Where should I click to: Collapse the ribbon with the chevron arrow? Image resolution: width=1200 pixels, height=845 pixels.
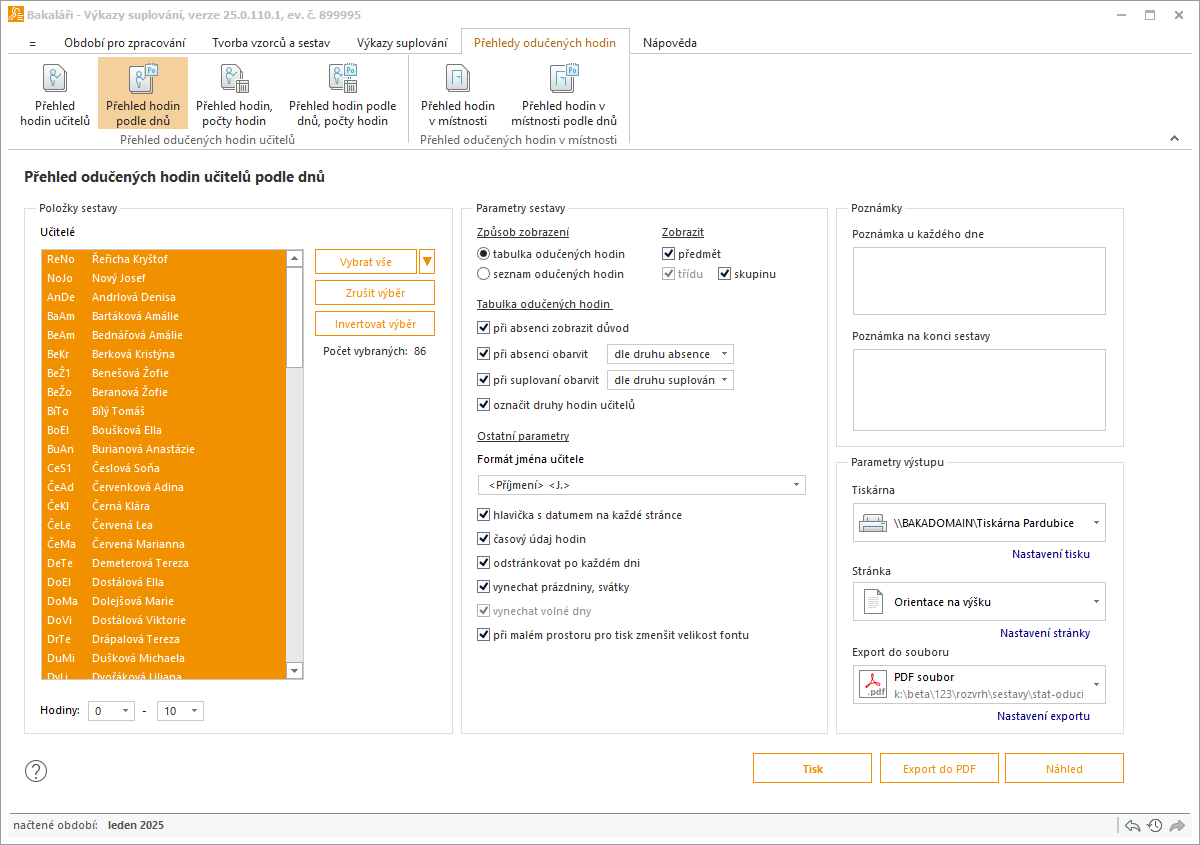[1174, 138]
